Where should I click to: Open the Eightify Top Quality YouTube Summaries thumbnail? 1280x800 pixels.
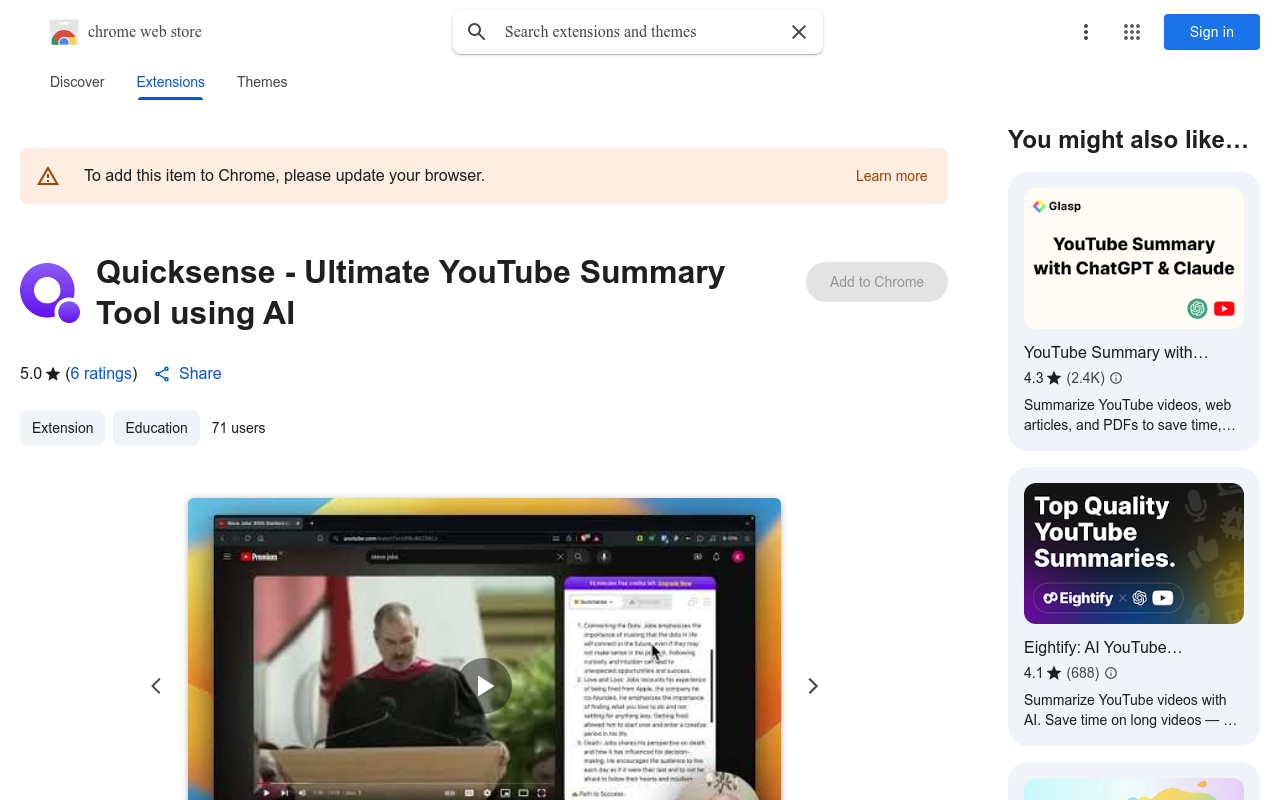coord(1134,553)
